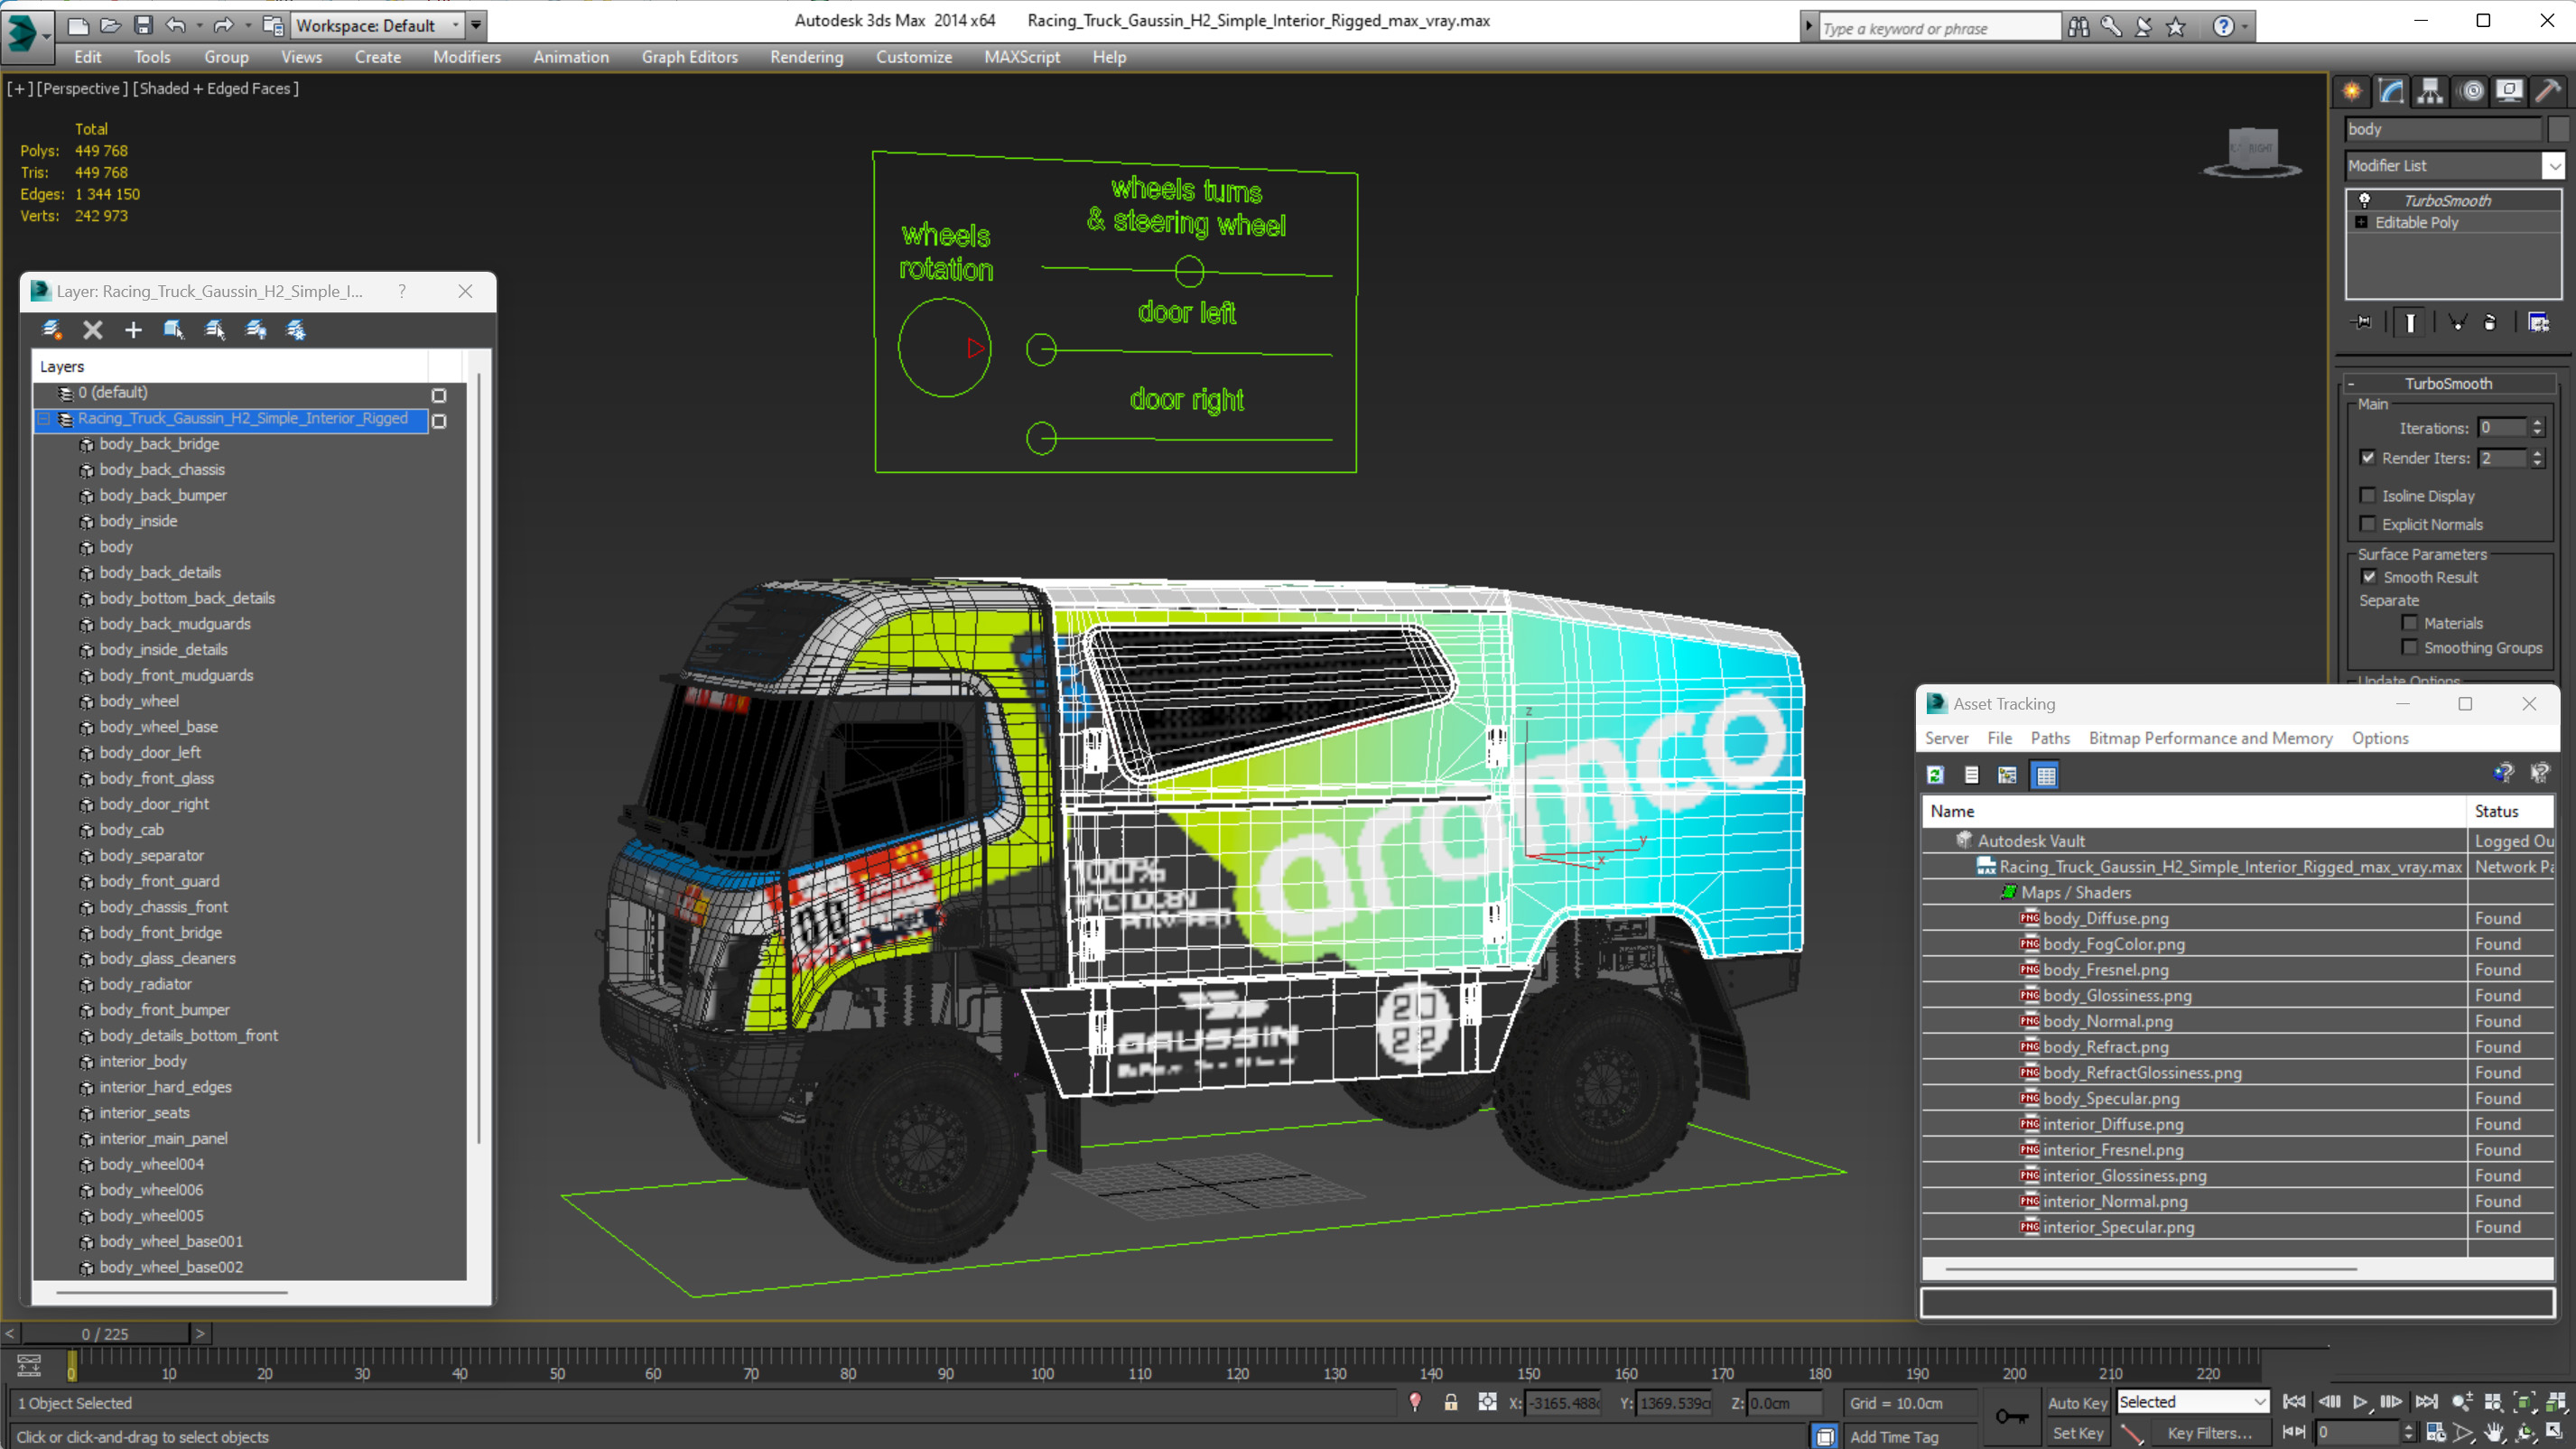This screenshot has height=1449, width=2576.
Task: Click Redo arrow in quick access toolbar
Action: click(223, 25)
